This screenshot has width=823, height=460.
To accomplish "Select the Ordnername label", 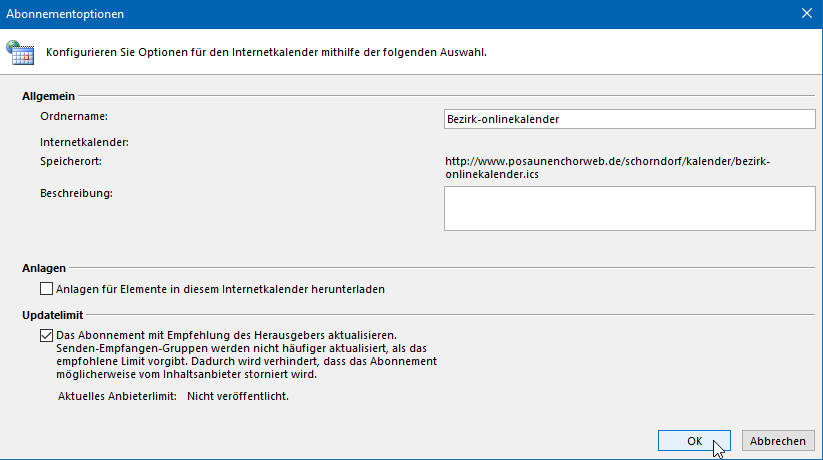I will pos(74,116).
